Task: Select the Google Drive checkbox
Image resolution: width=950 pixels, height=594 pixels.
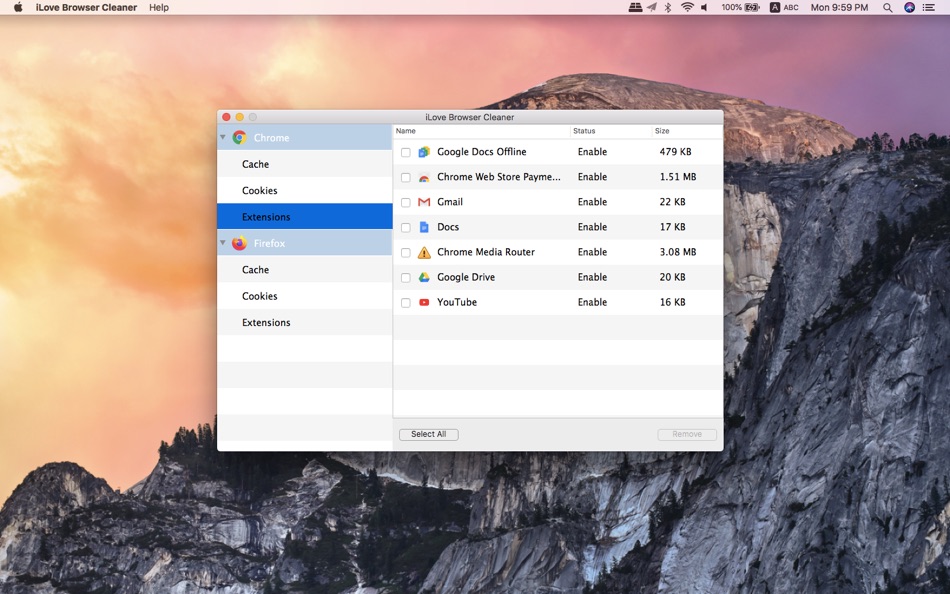Action: 406,278
